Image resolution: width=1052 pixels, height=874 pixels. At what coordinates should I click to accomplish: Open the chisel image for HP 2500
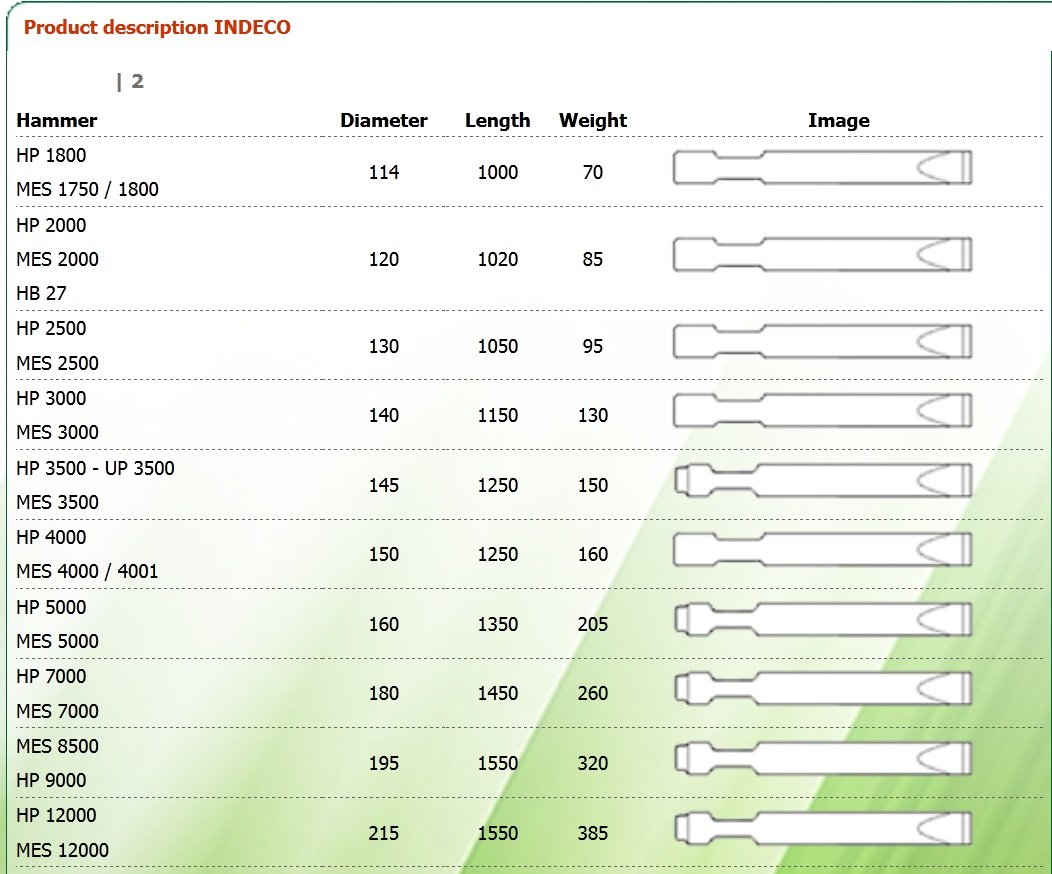(823, 341)
